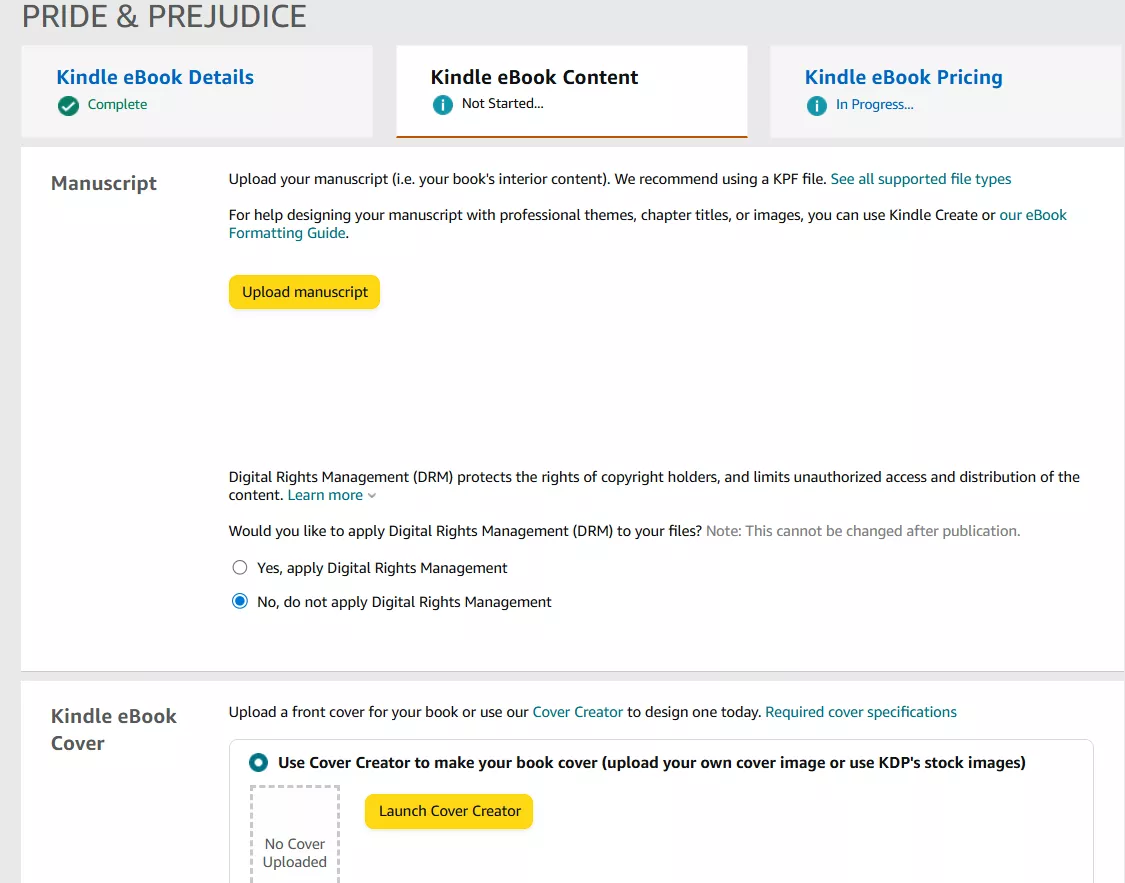Switch to the Kindle eBook Pricing tab

903,78
